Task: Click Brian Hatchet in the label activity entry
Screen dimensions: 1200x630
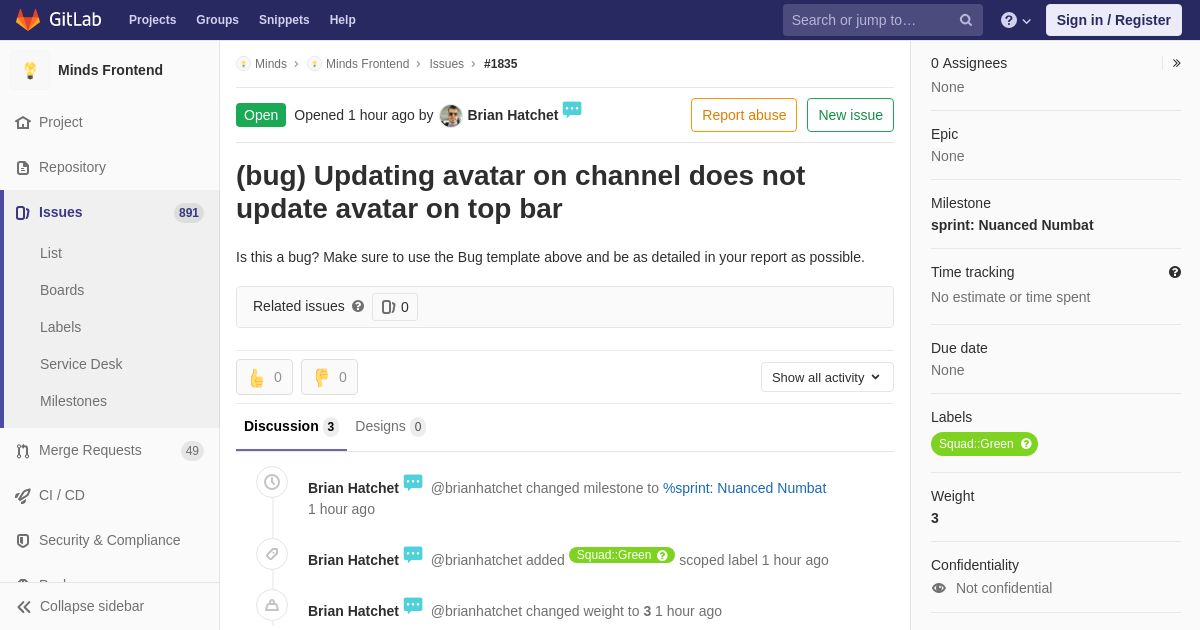Action: tap(353, 560)
